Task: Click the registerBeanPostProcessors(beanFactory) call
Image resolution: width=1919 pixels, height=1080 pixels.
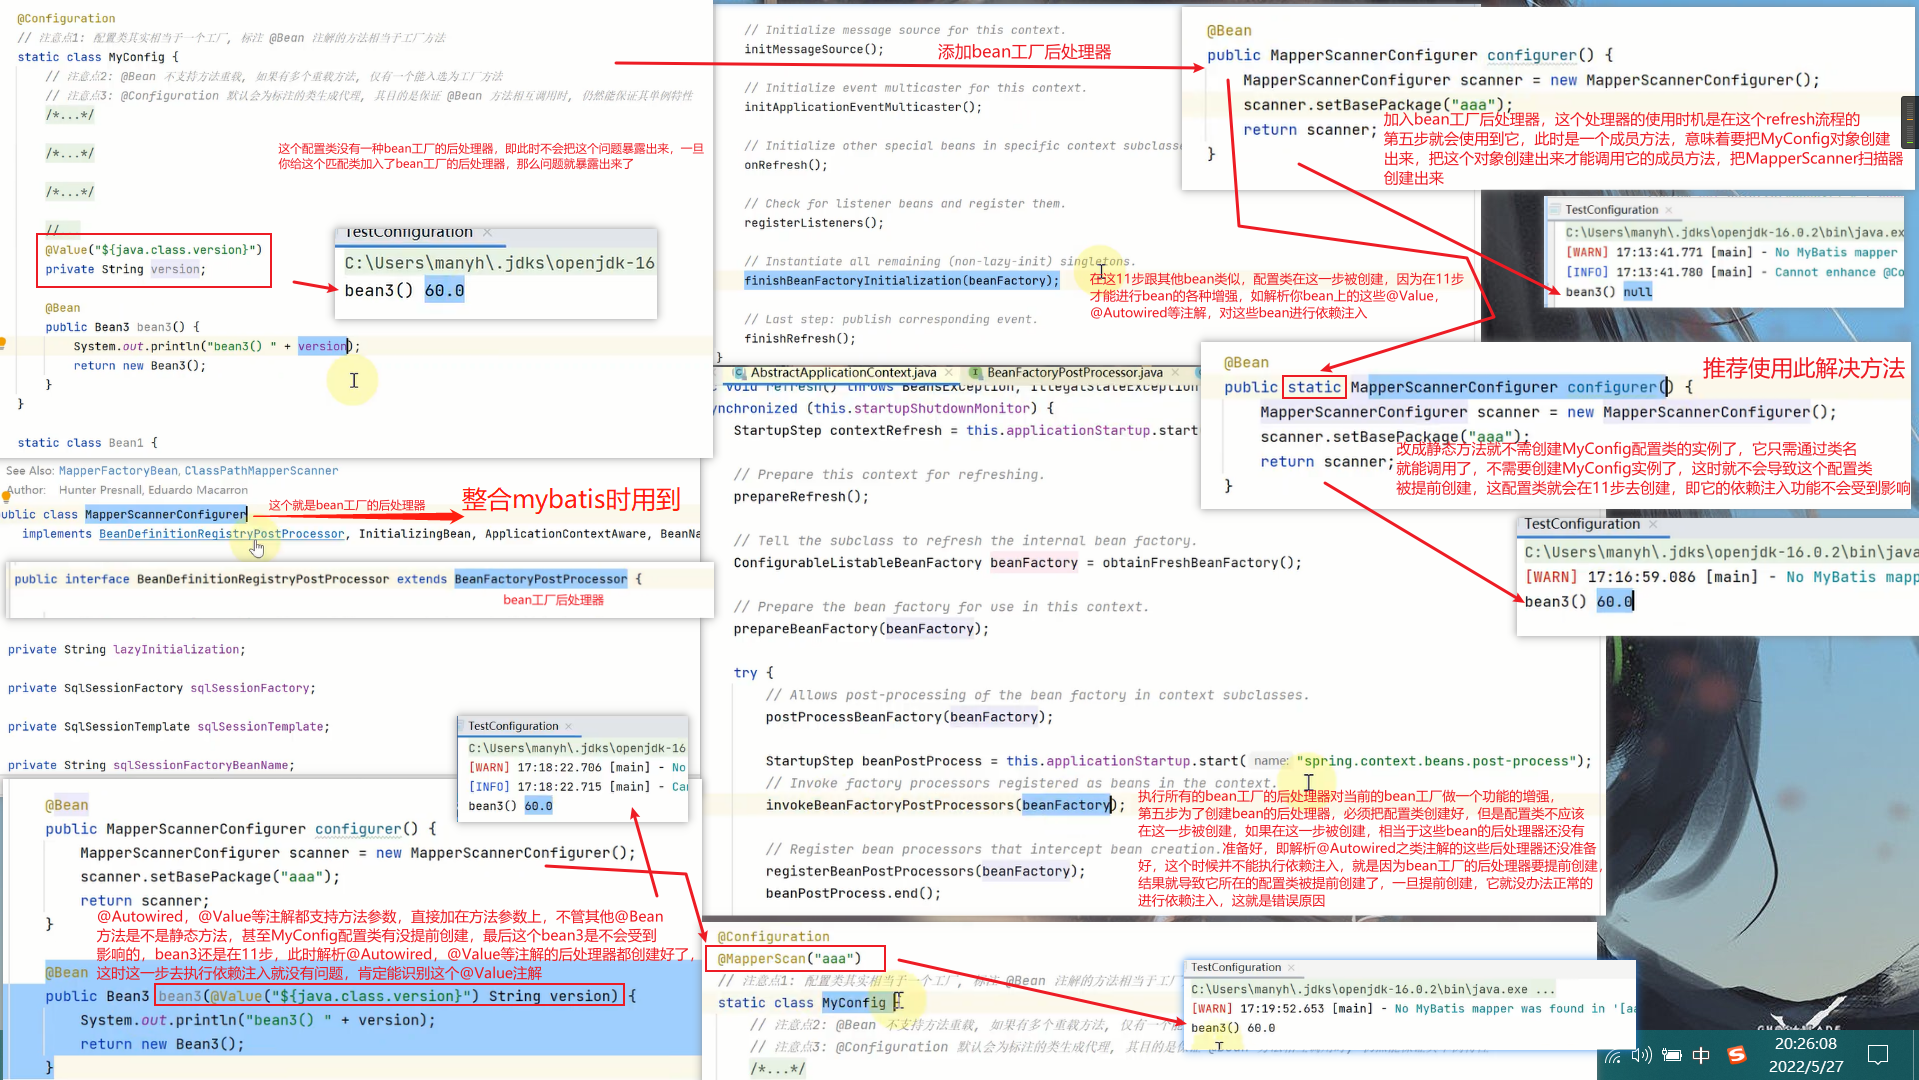Action: point(925,871)
